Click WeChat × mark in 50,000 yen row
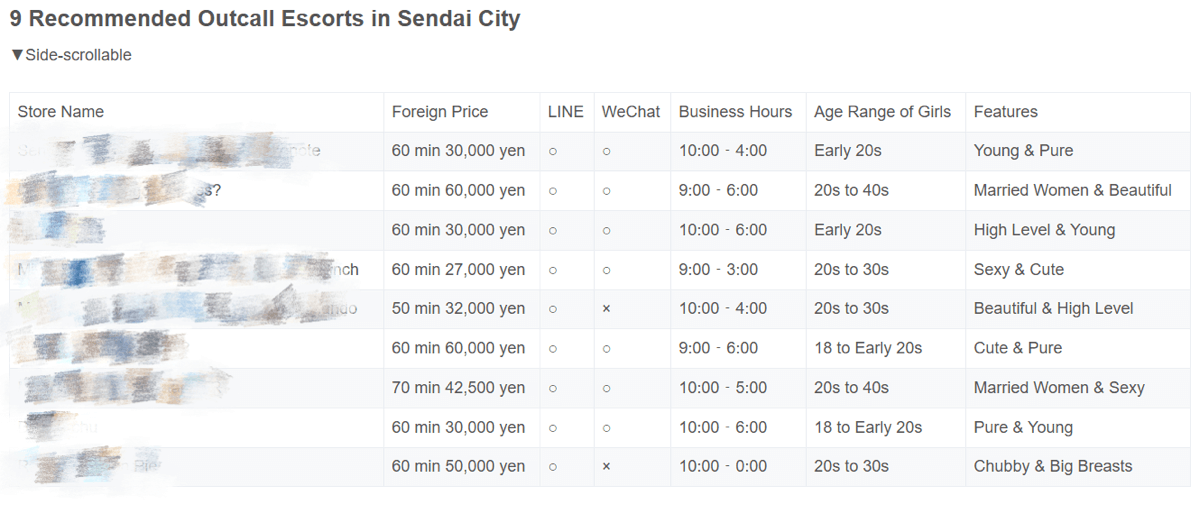Image resolution: width=1200 pixels, height=505 pixels. (x=606, y=467)
